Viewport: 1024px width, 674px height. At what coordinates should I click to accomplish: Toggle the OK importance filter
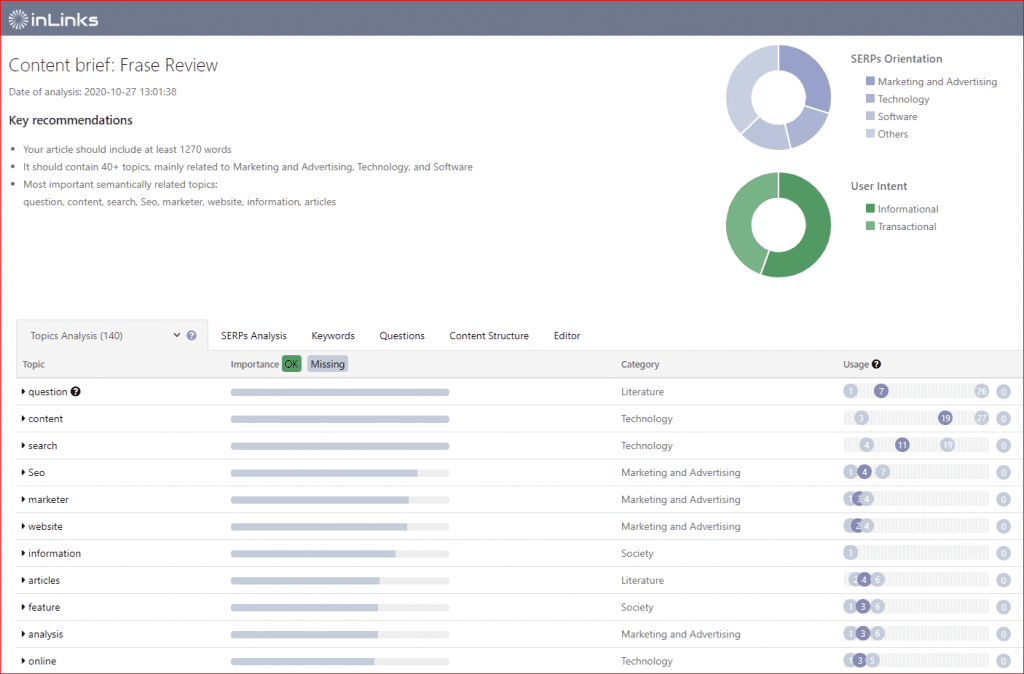tap(291, 364)
